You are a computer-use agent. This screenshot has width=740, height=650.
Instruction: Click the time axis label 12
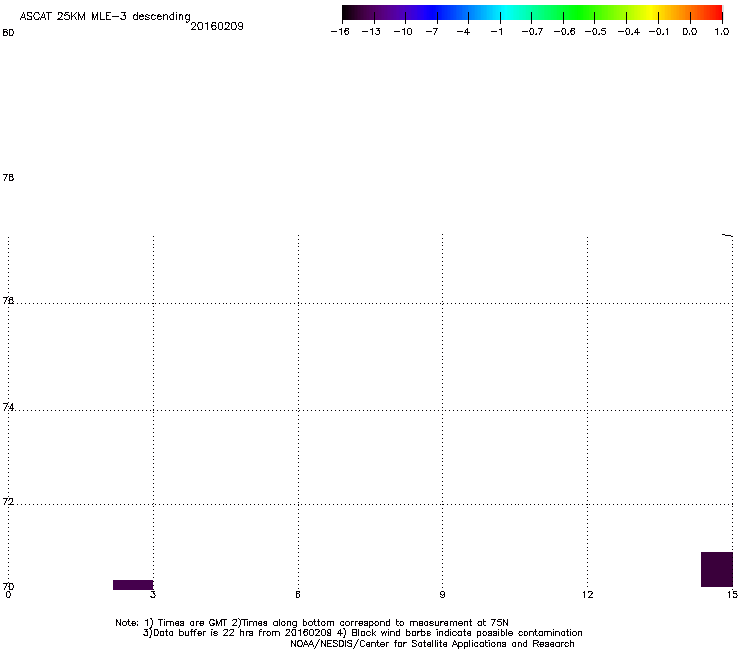(588, 595)
